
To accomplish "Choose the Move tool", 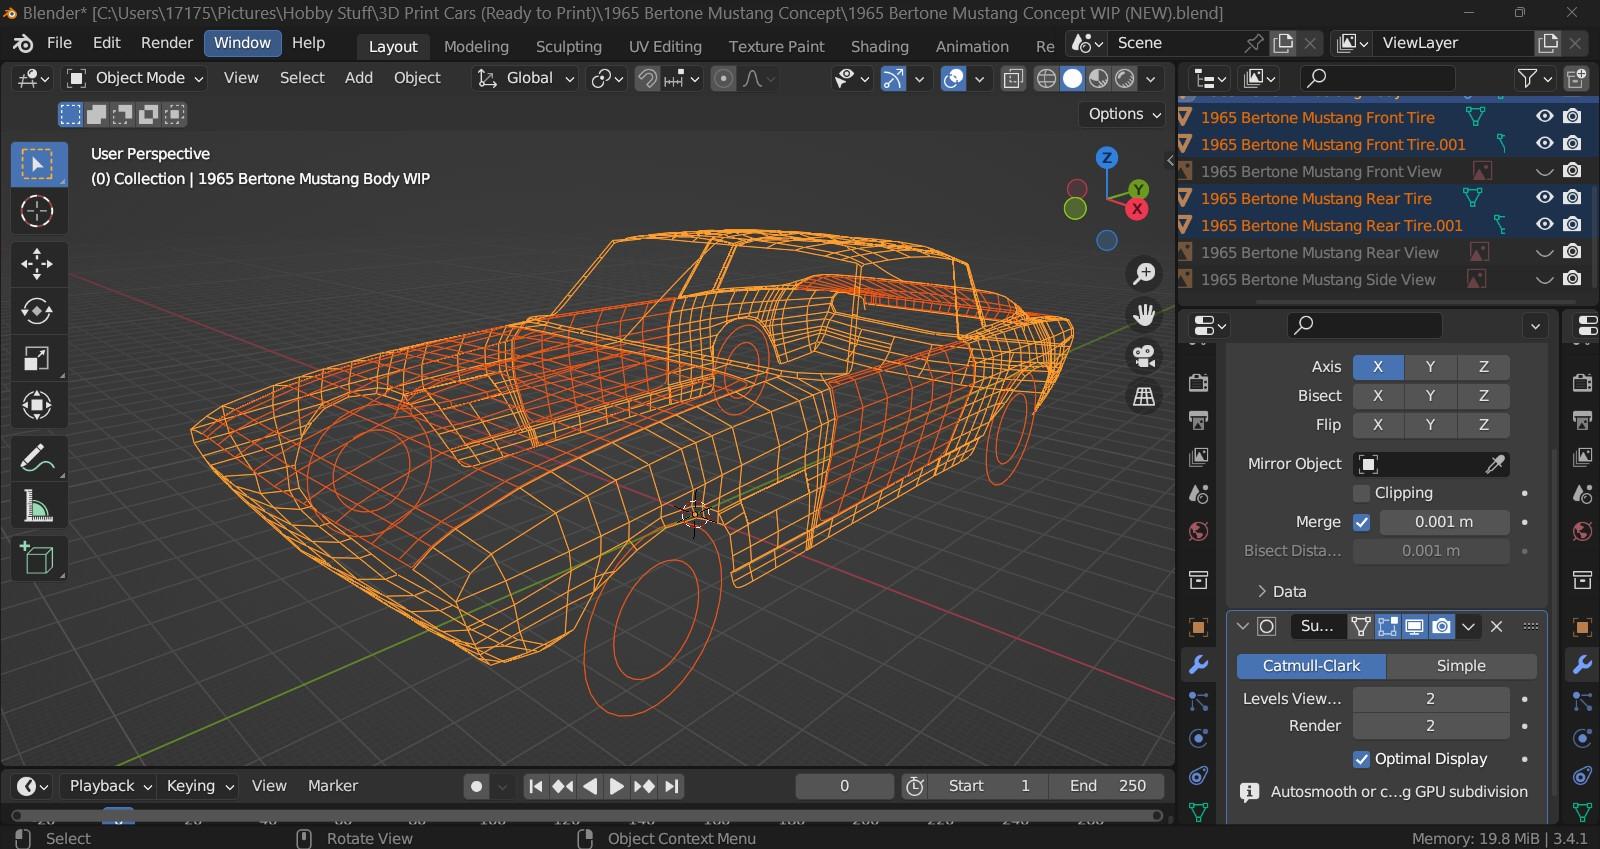I will tap(38, 264).
